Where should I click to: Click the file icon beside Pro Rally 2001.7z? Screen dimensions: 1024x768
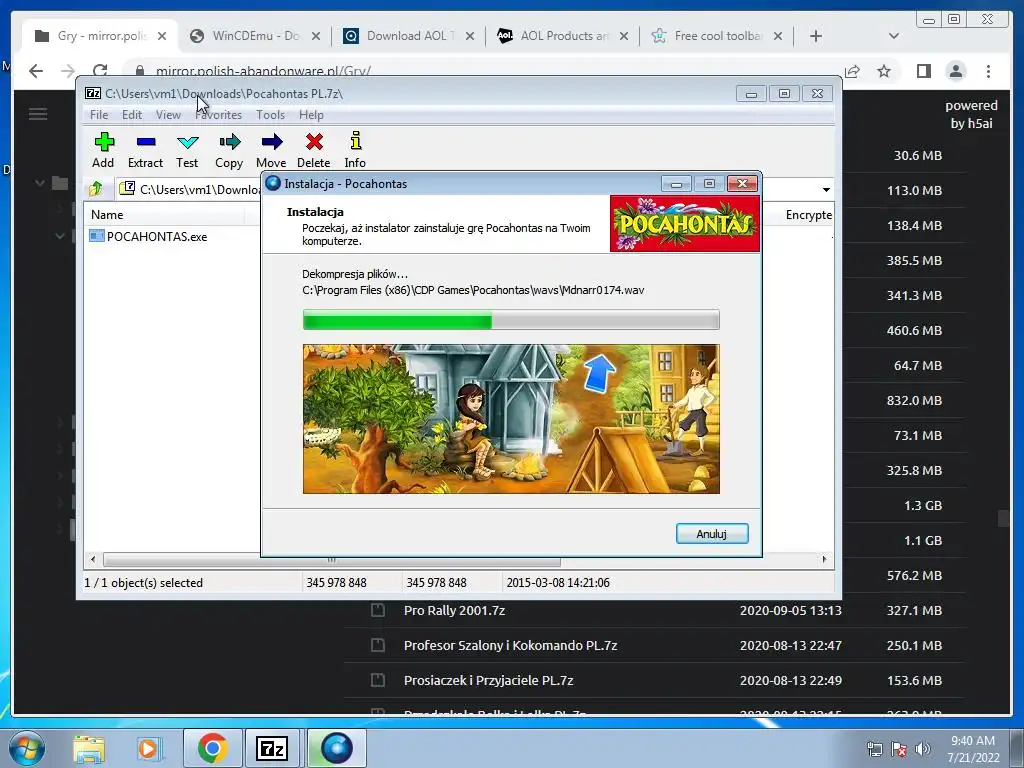tap(378, 611)
